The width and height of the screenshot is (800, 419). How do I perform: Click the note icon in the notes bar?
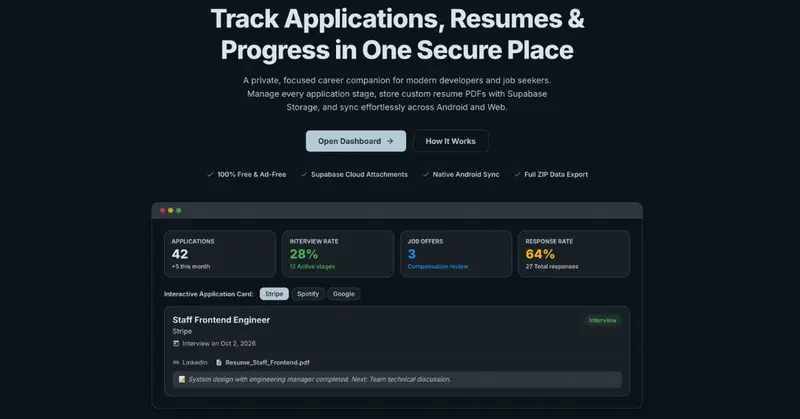(x=182, y=379)
